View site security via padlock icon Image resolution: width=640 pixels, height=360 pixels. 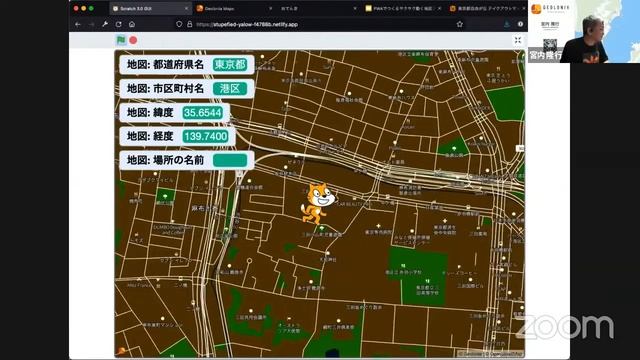(189, 24)
